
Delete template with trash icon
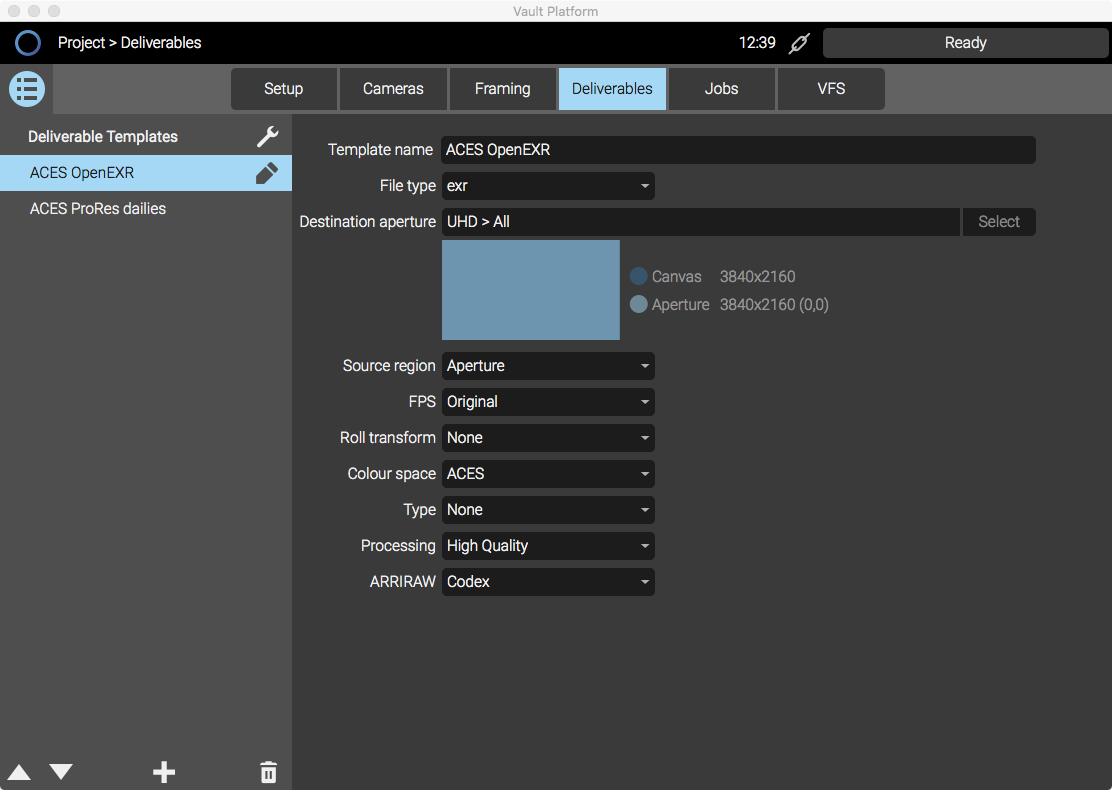tap(268, 772)
